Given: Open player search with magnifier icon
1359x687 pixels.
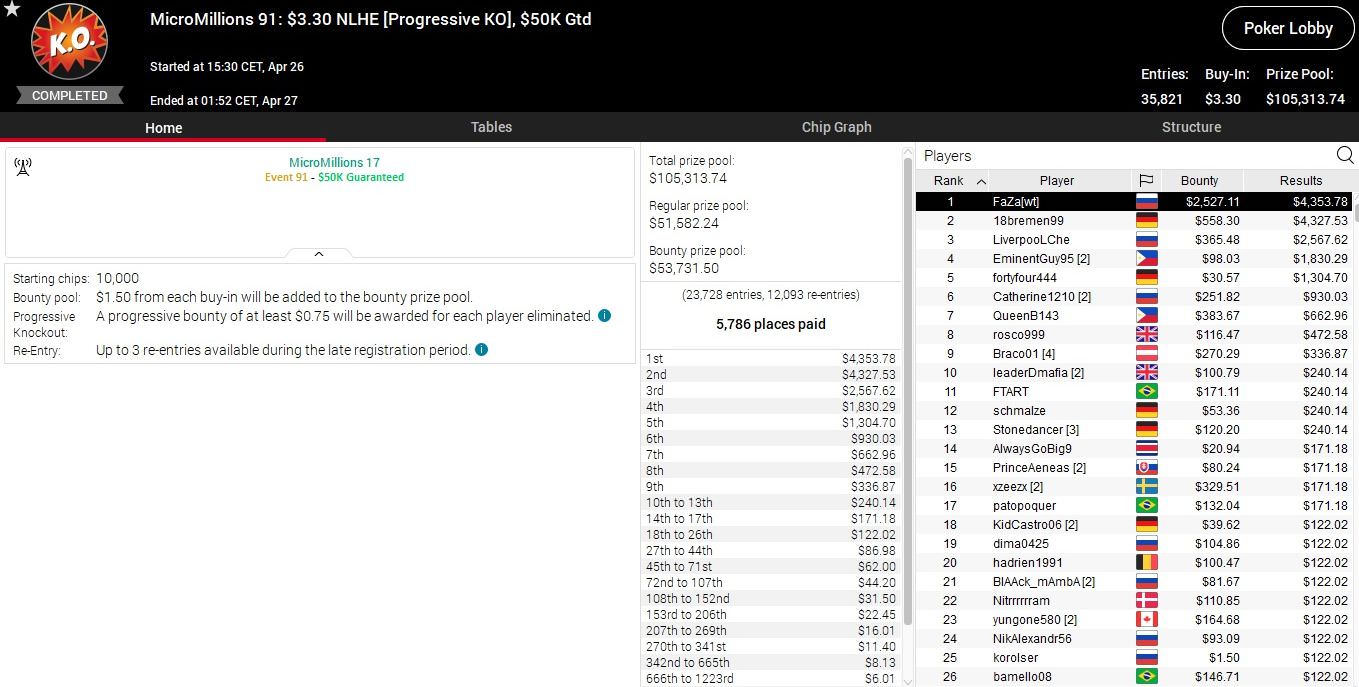Looking at the screenshot, I should coord(1345,155).
